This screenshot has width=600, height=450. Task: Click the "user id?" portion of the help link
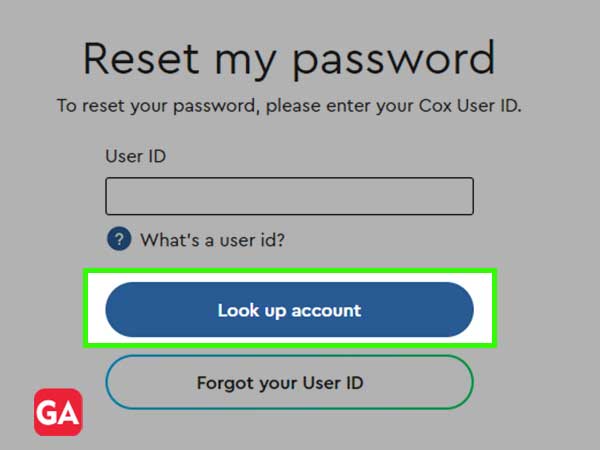tap(252, 240)
